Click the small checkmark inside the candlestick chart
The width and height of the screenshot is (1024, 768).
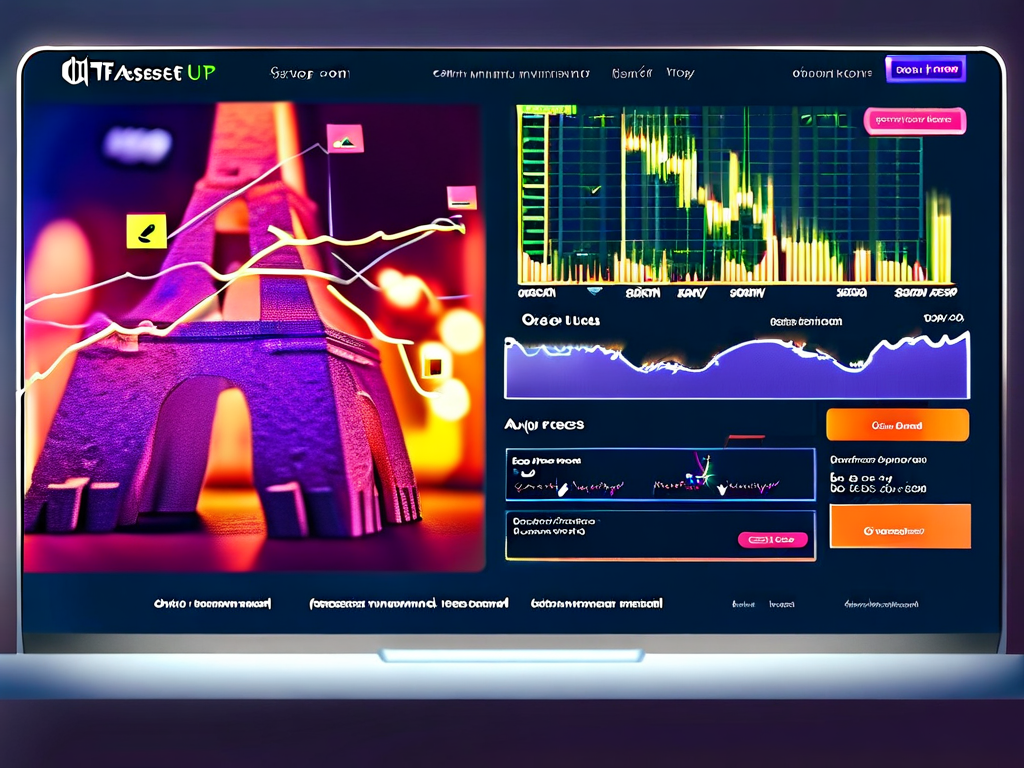[x=595, y=191]
